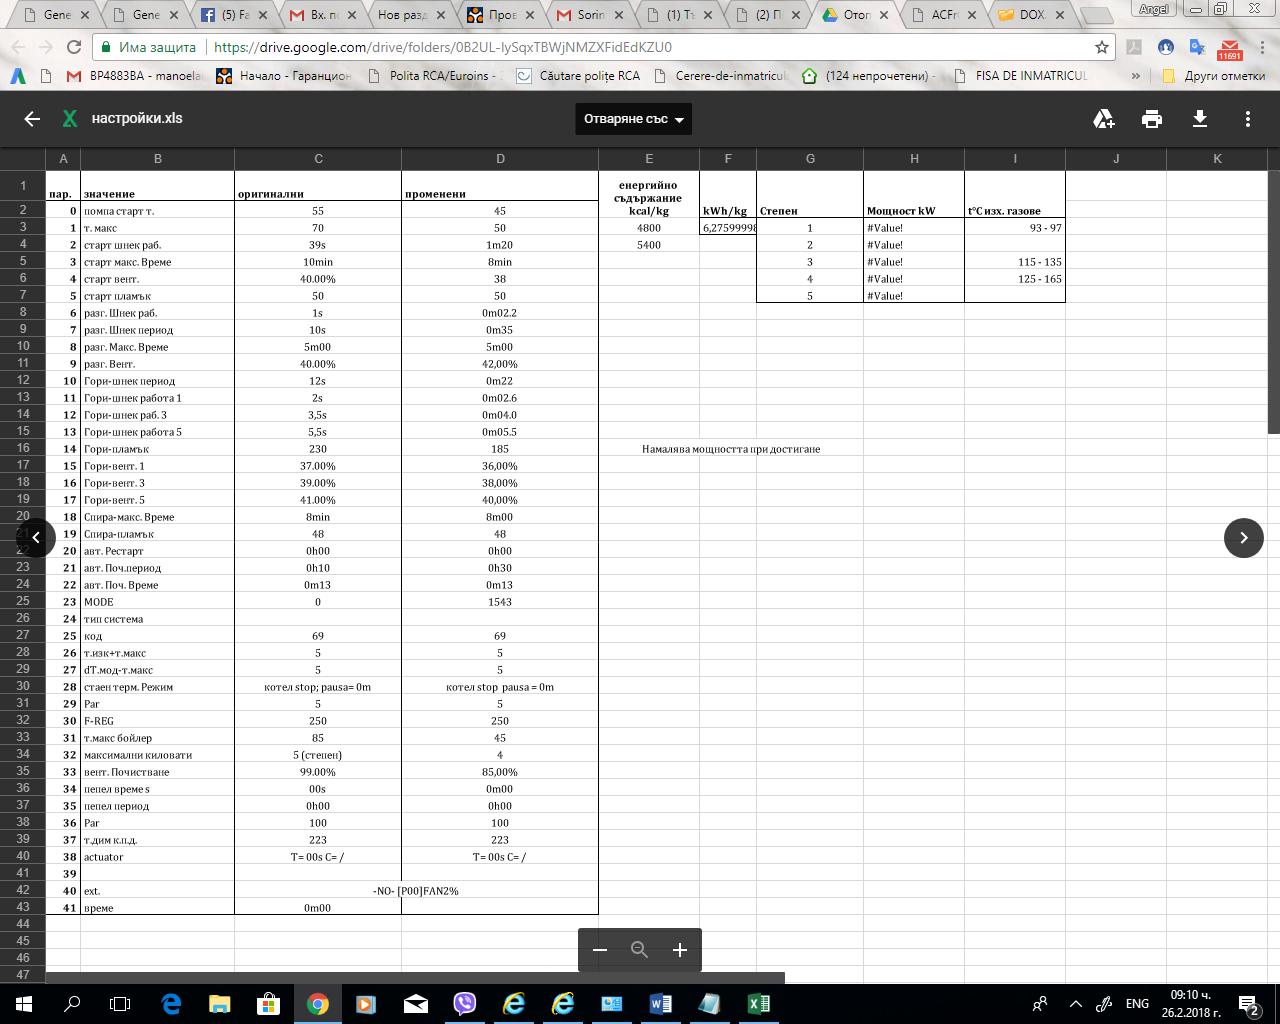
Task: Show hidden tray icons chevron
Action: pyautogui.click(x=1076, y=1003)
